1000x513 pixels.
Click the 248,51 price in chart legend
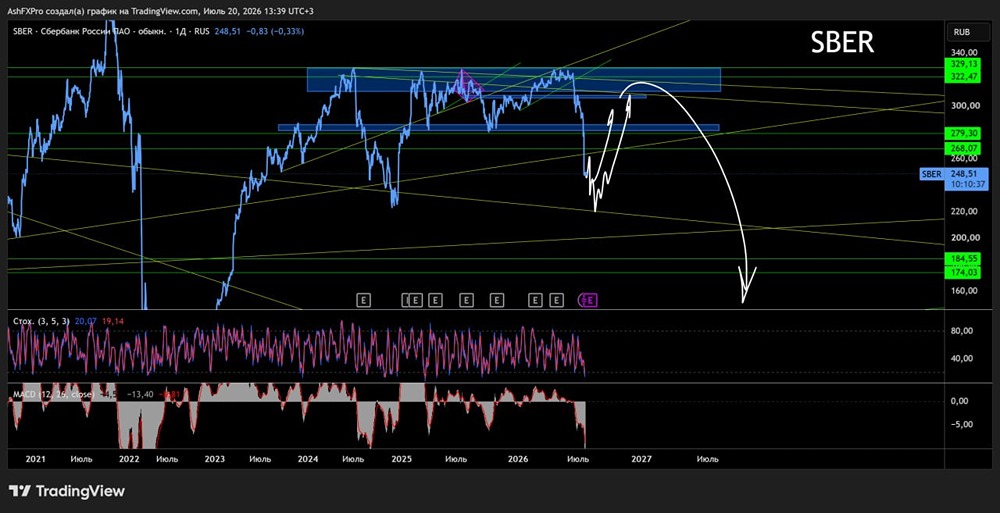coord(228,31)
